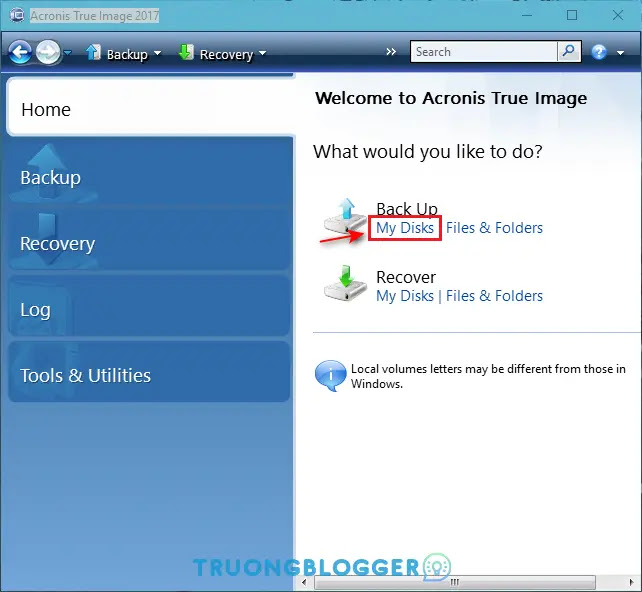Screen dimensions: 642x592
Task: Click the Backup toolbar icon
Action: (93, 52)
